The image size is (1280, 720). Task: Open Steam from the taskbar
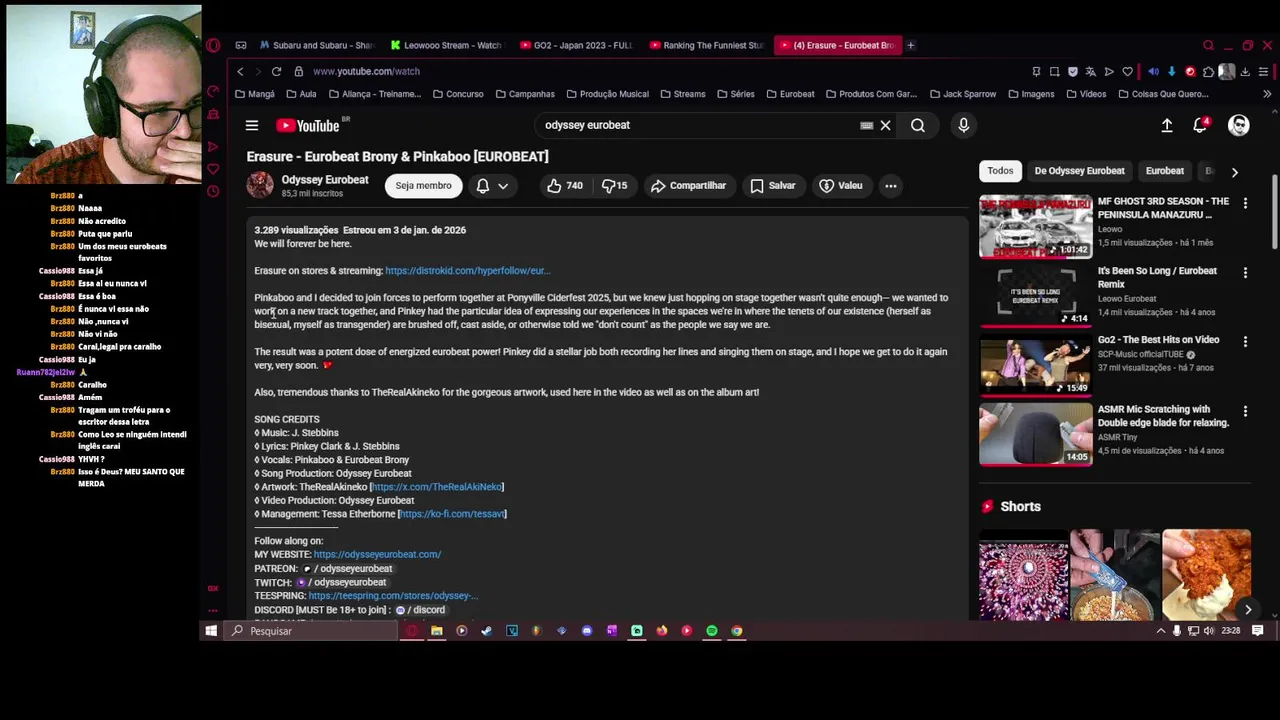point(486,631)
